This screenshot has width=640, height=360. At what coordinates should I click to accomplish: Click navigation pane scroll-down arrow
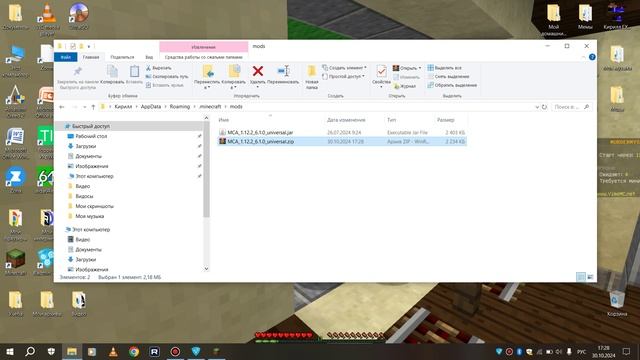[x=206, y=269]
